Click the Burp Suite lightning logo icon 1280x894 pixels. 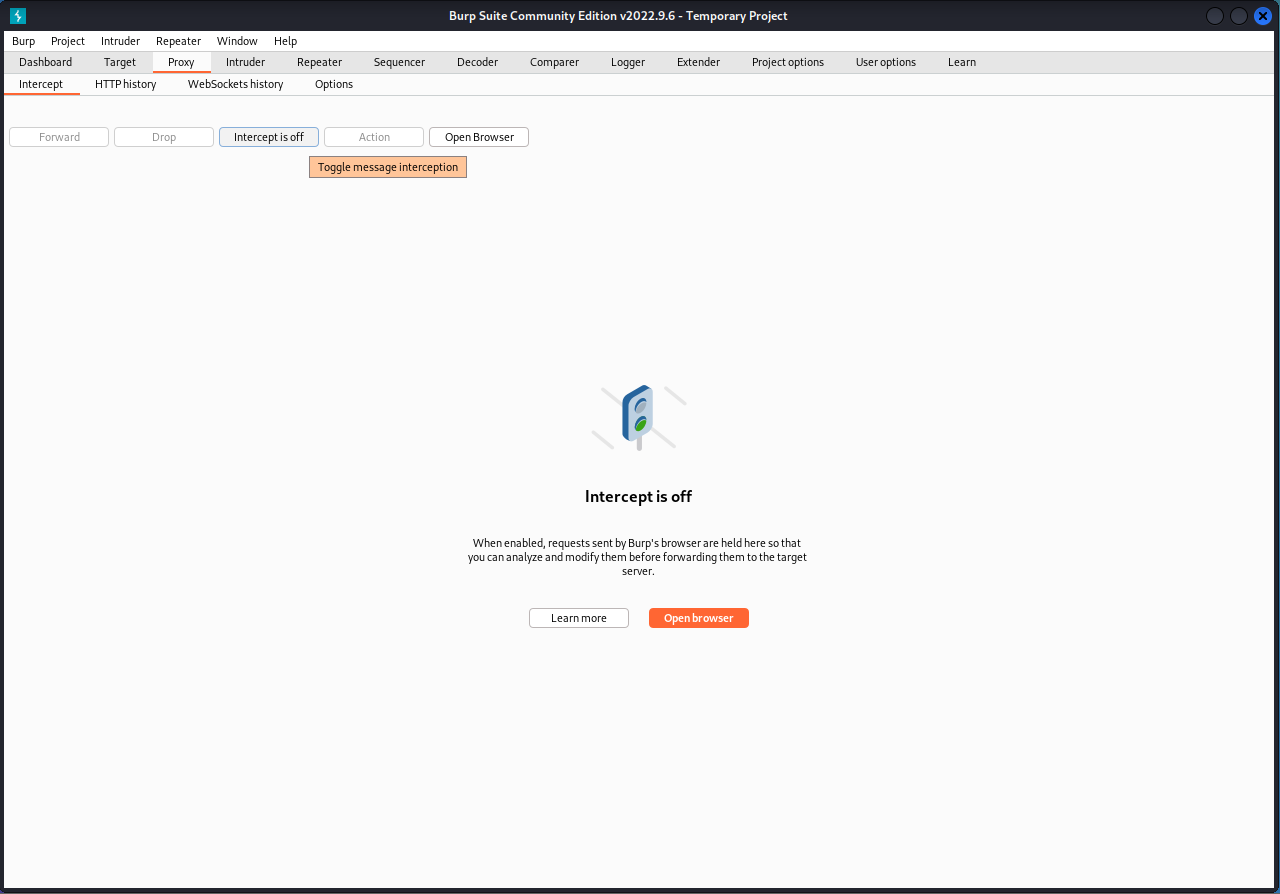click(17, 16)
